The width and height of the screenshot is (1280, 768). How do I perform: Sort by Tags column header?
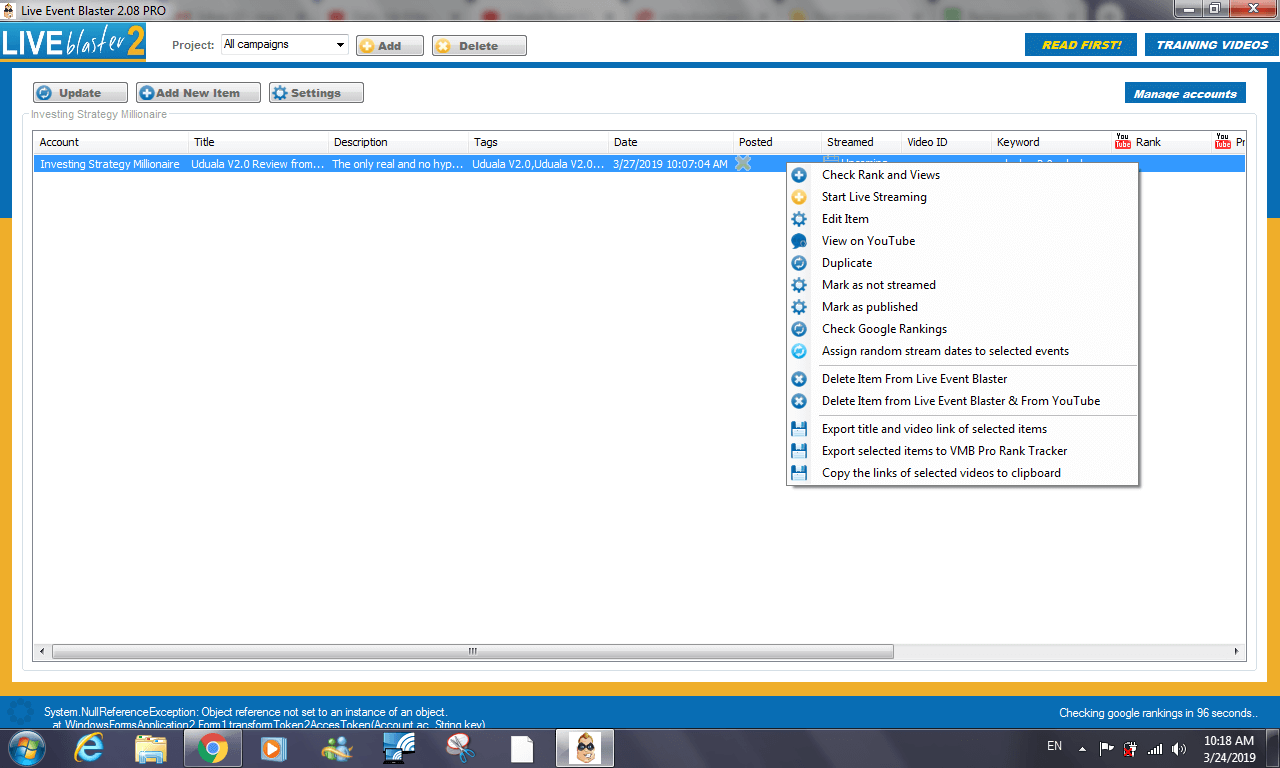click(539, 142)
